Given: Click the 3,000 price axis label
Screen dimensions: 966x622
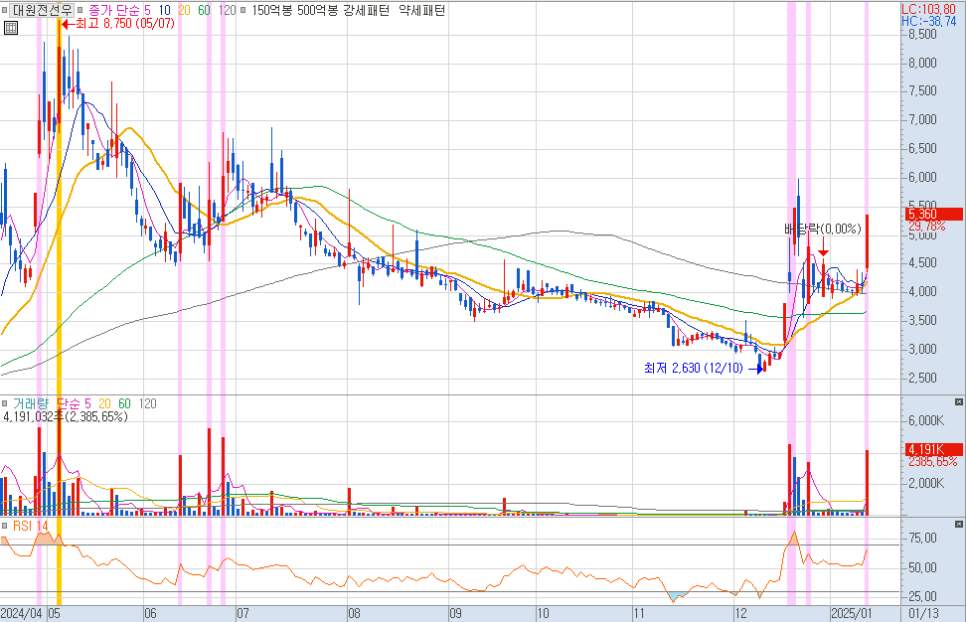Looking at the screenshot, I should tap(923, 349).
